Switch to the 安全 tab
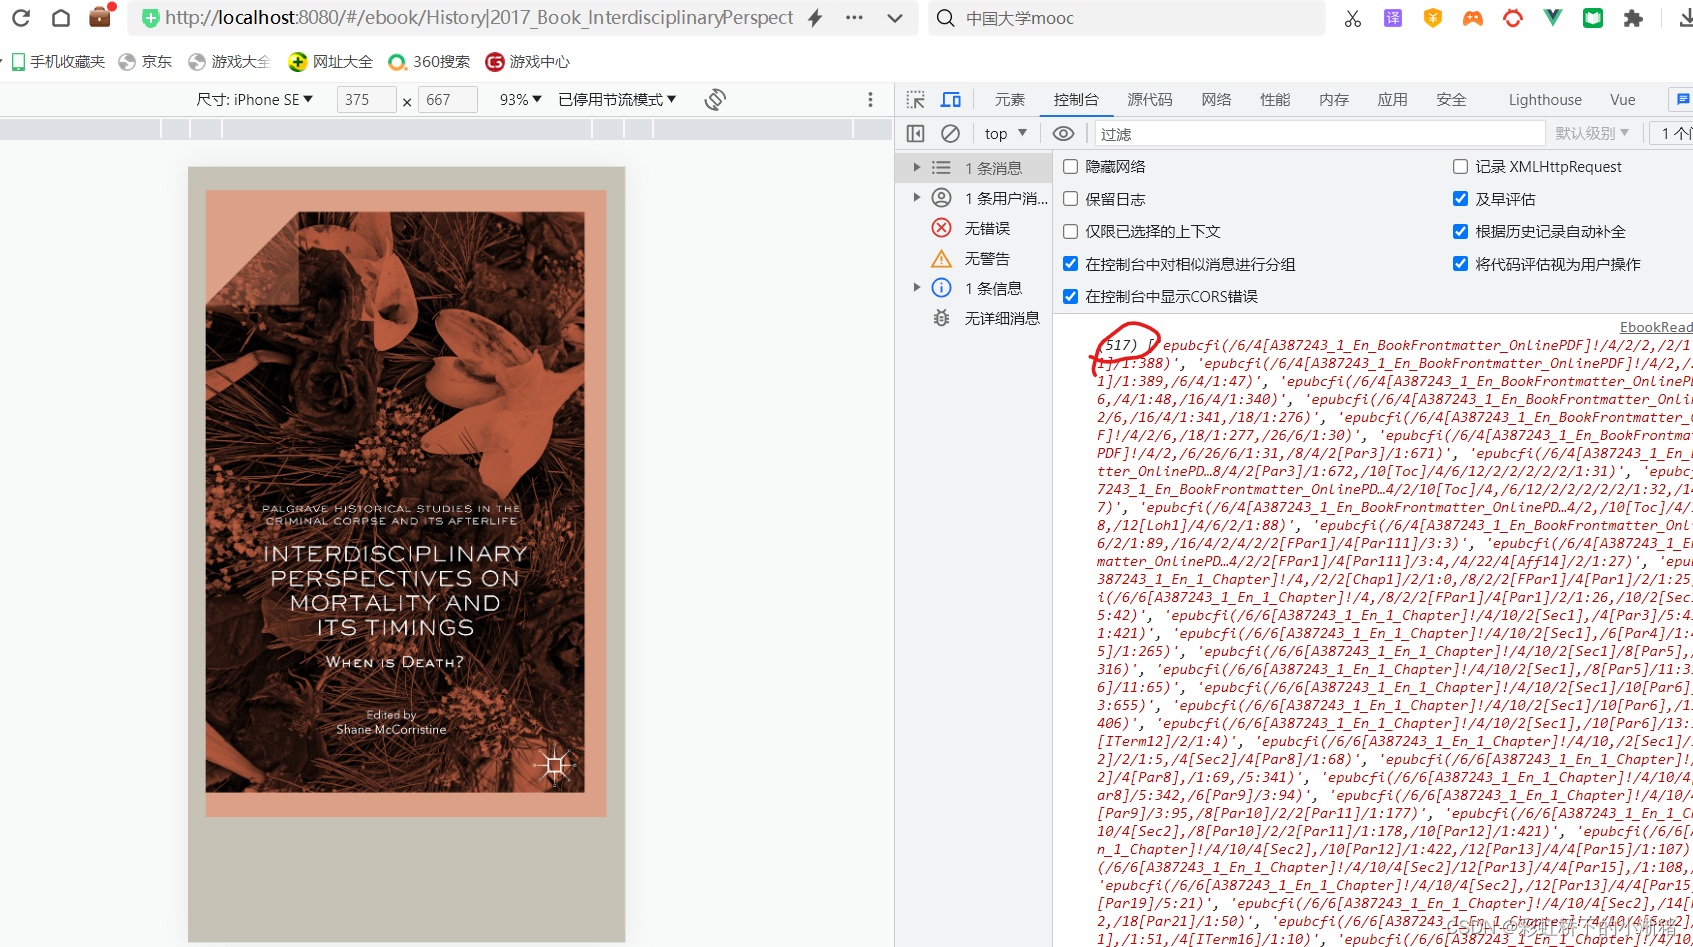Image resolution: width=1693 pixels, height=947 pixels. [x=1451, y=100]
